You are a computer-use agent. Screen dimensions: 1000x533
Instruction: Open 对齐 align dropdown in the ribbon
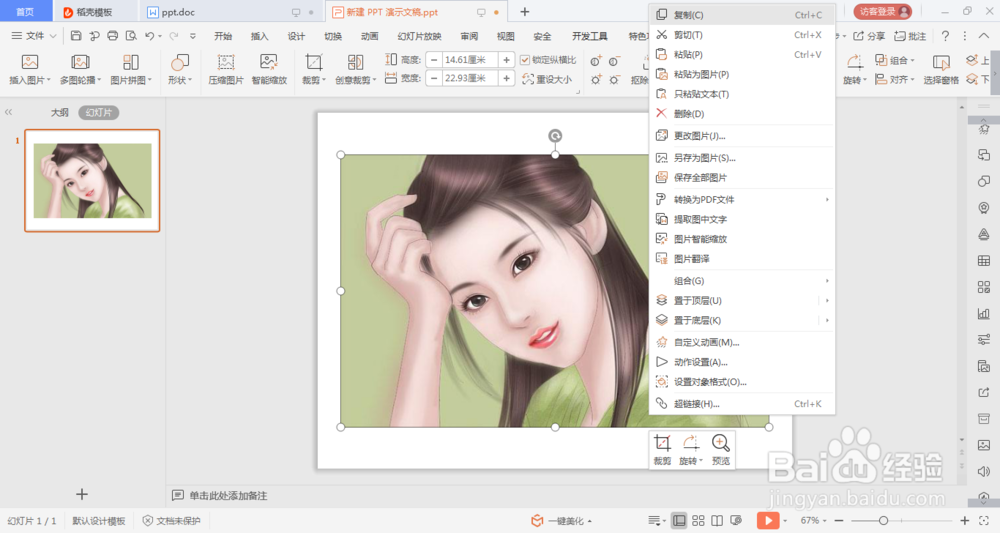(895, 79)
